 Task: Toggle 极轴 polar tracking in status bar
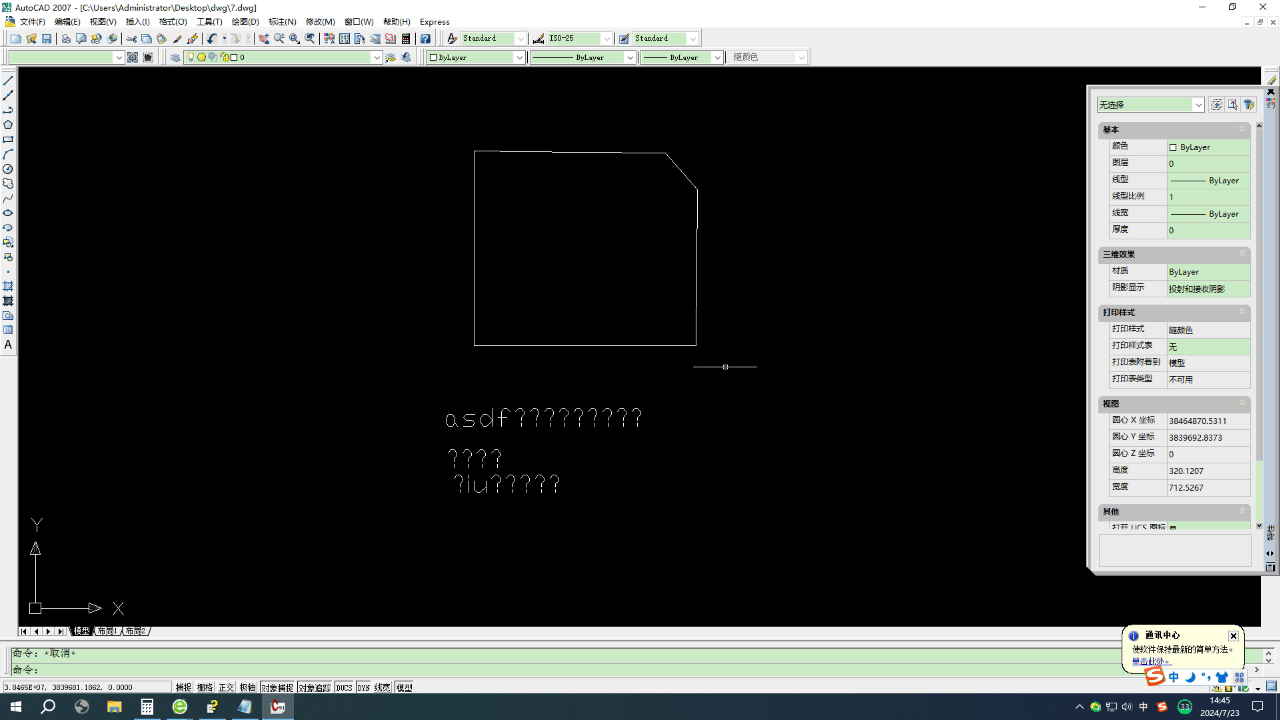coord(247,688)
